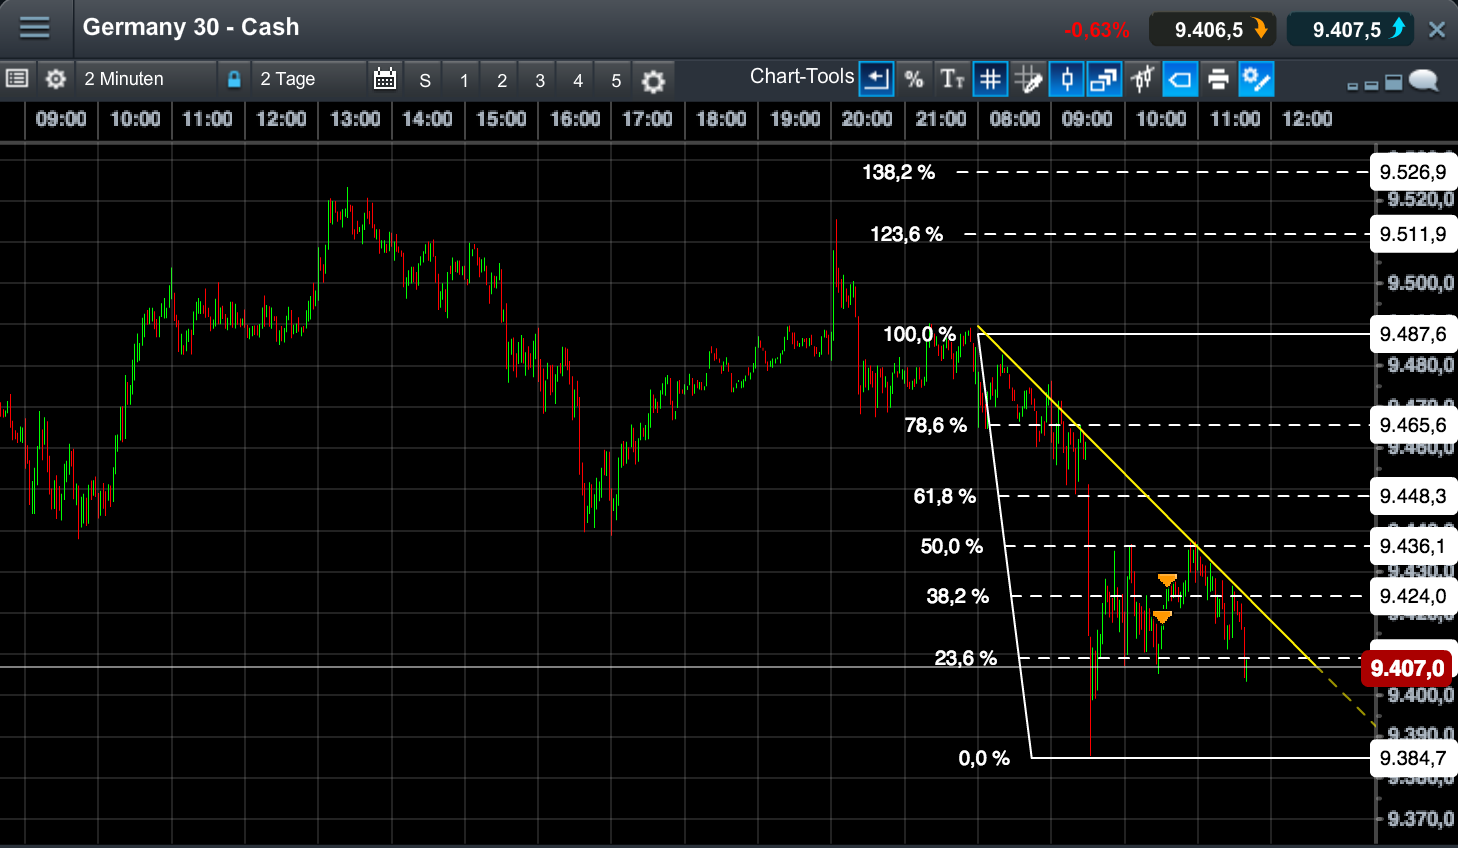
Task: Open the calendar date picker
Action: pos(384,78)
